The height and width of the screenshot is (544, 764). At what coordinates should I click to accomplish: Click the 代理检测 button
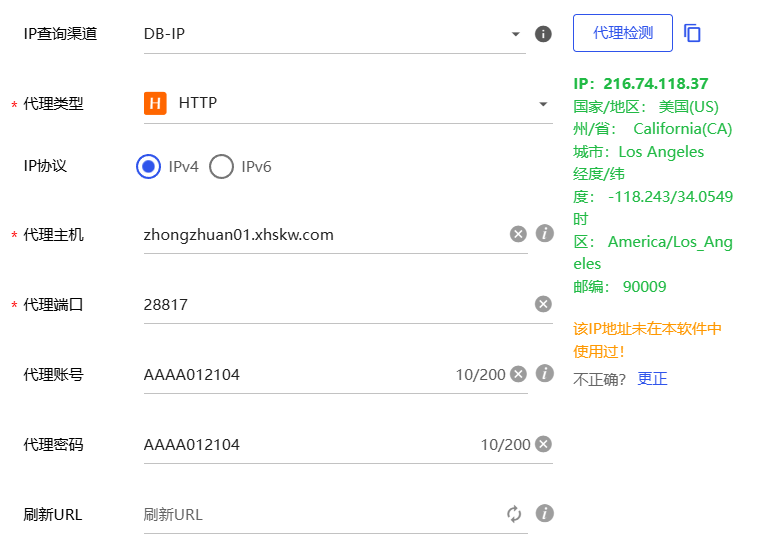622,33
